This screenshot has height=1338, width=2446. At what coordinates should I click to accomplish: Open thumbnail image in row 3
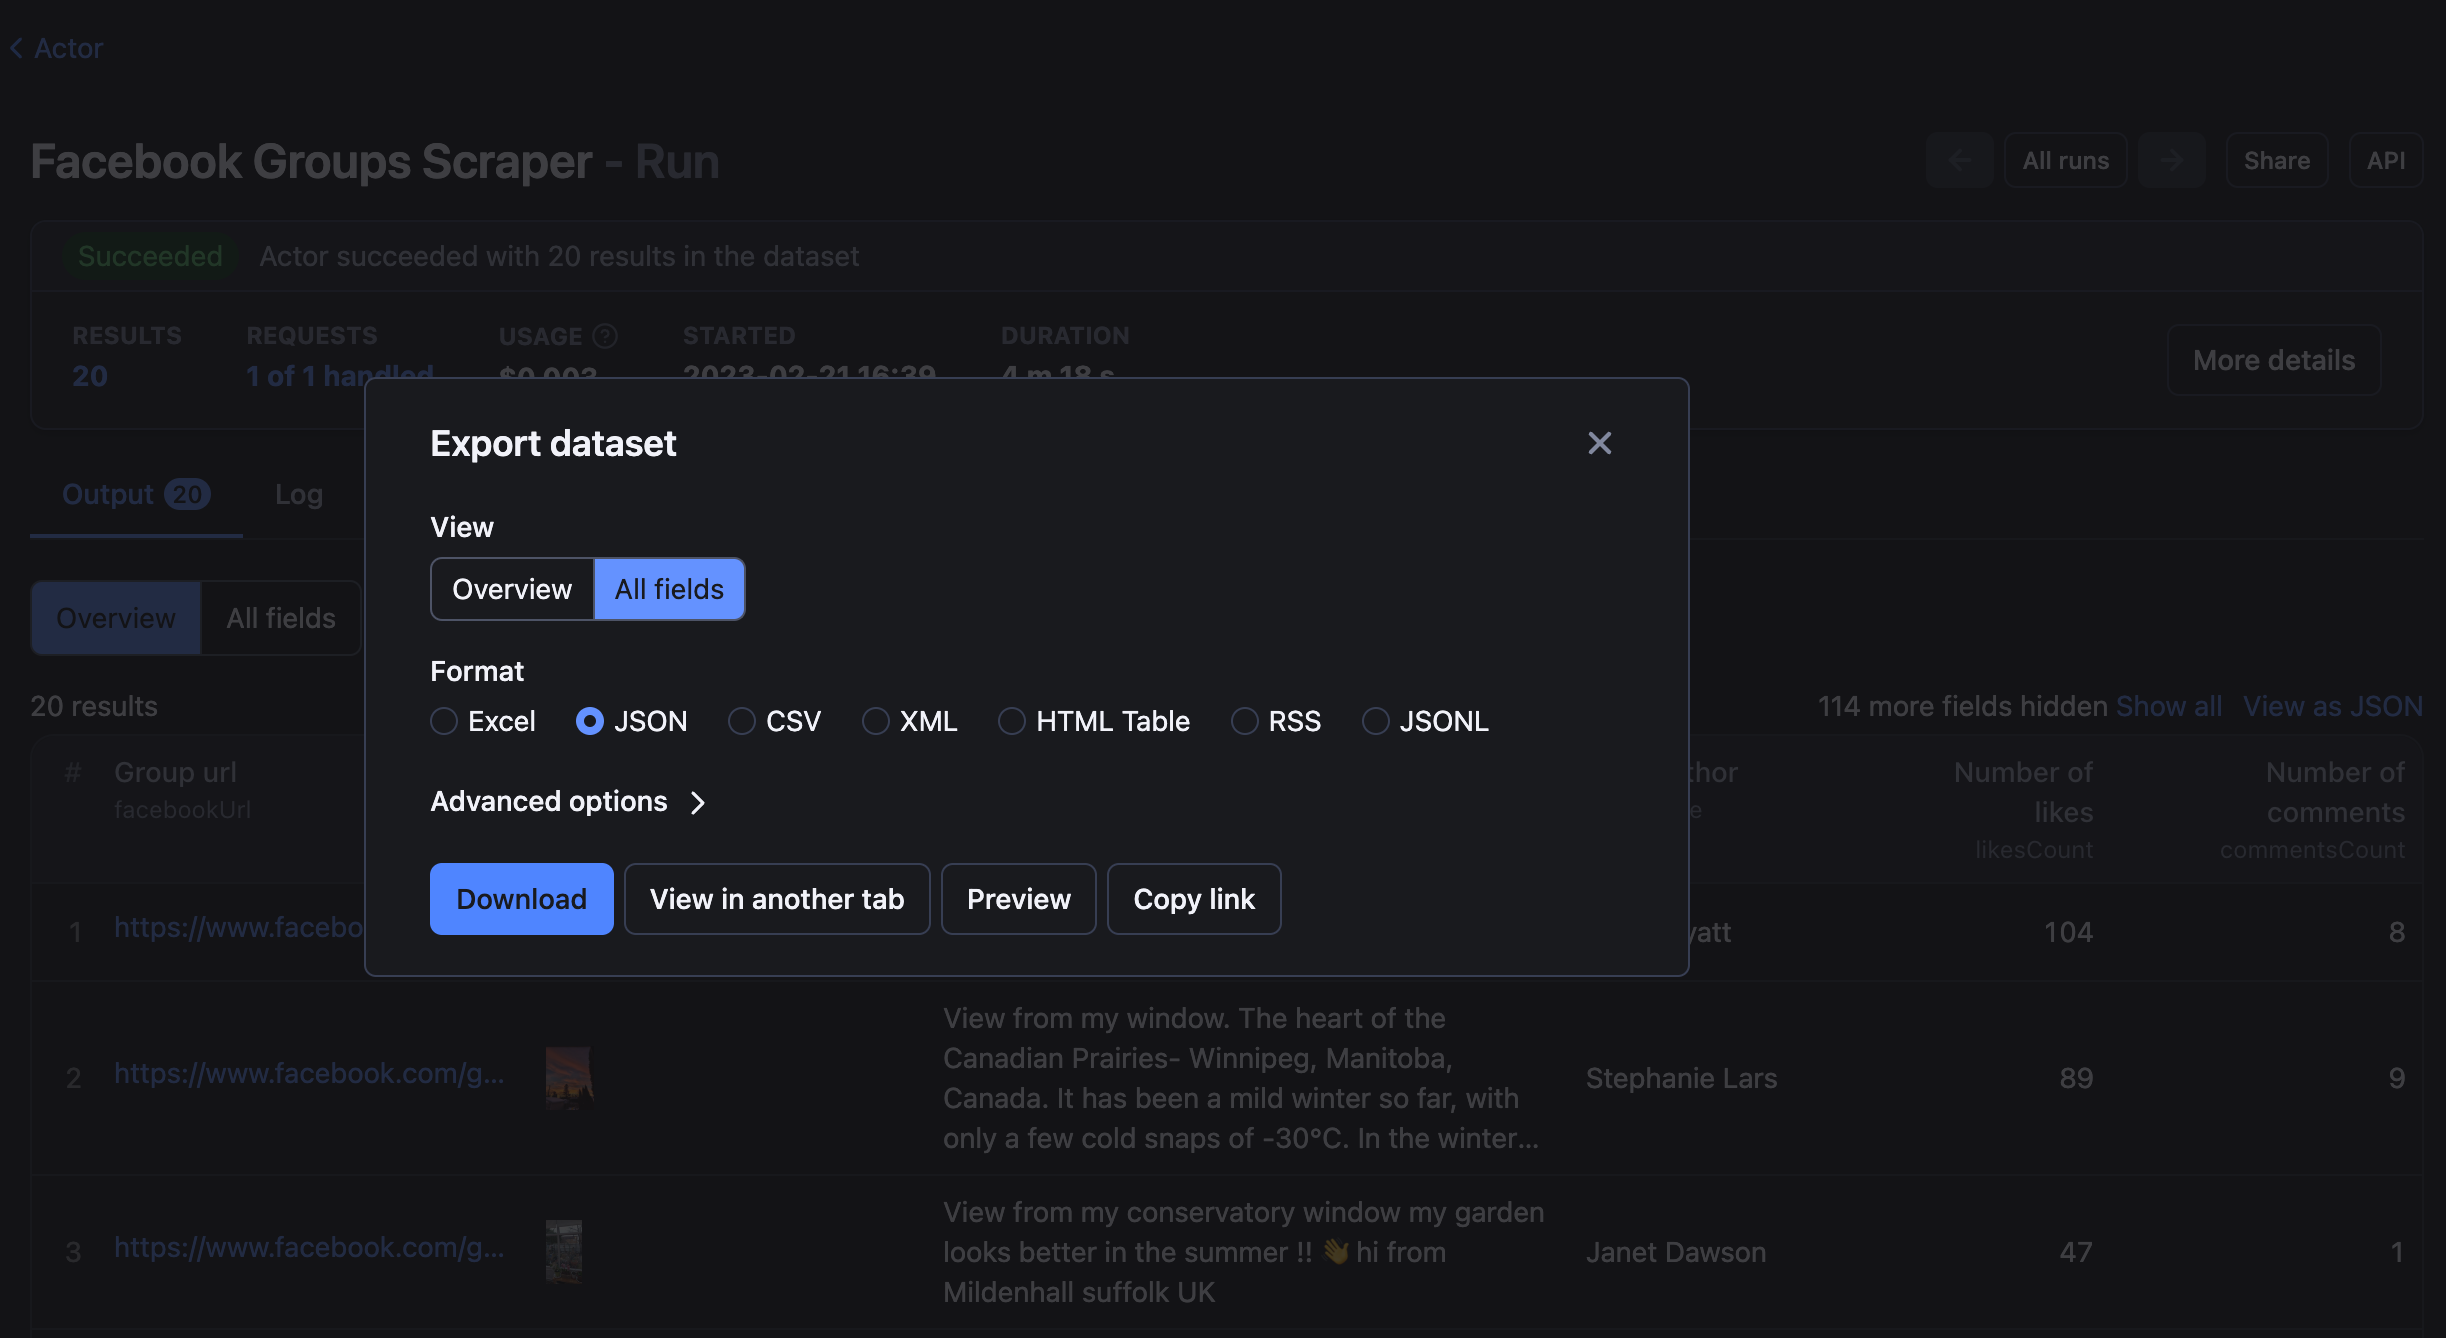pos(564,1252)
